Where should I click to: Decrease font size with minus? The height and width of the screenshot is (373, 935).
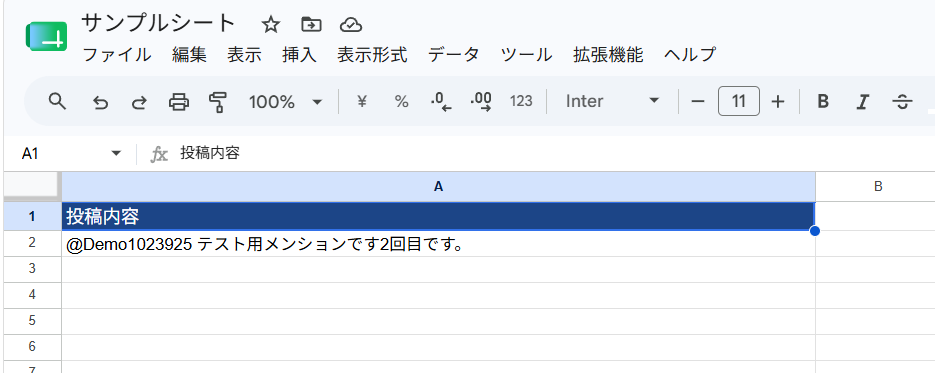coord(698,102)
